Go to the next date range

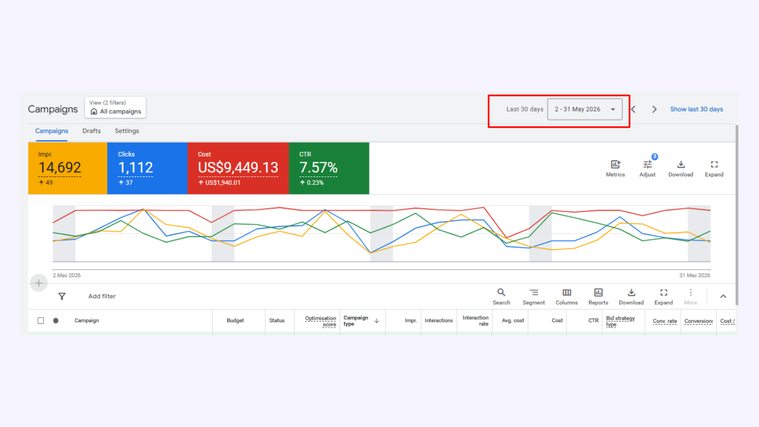[x=654, y=109]
